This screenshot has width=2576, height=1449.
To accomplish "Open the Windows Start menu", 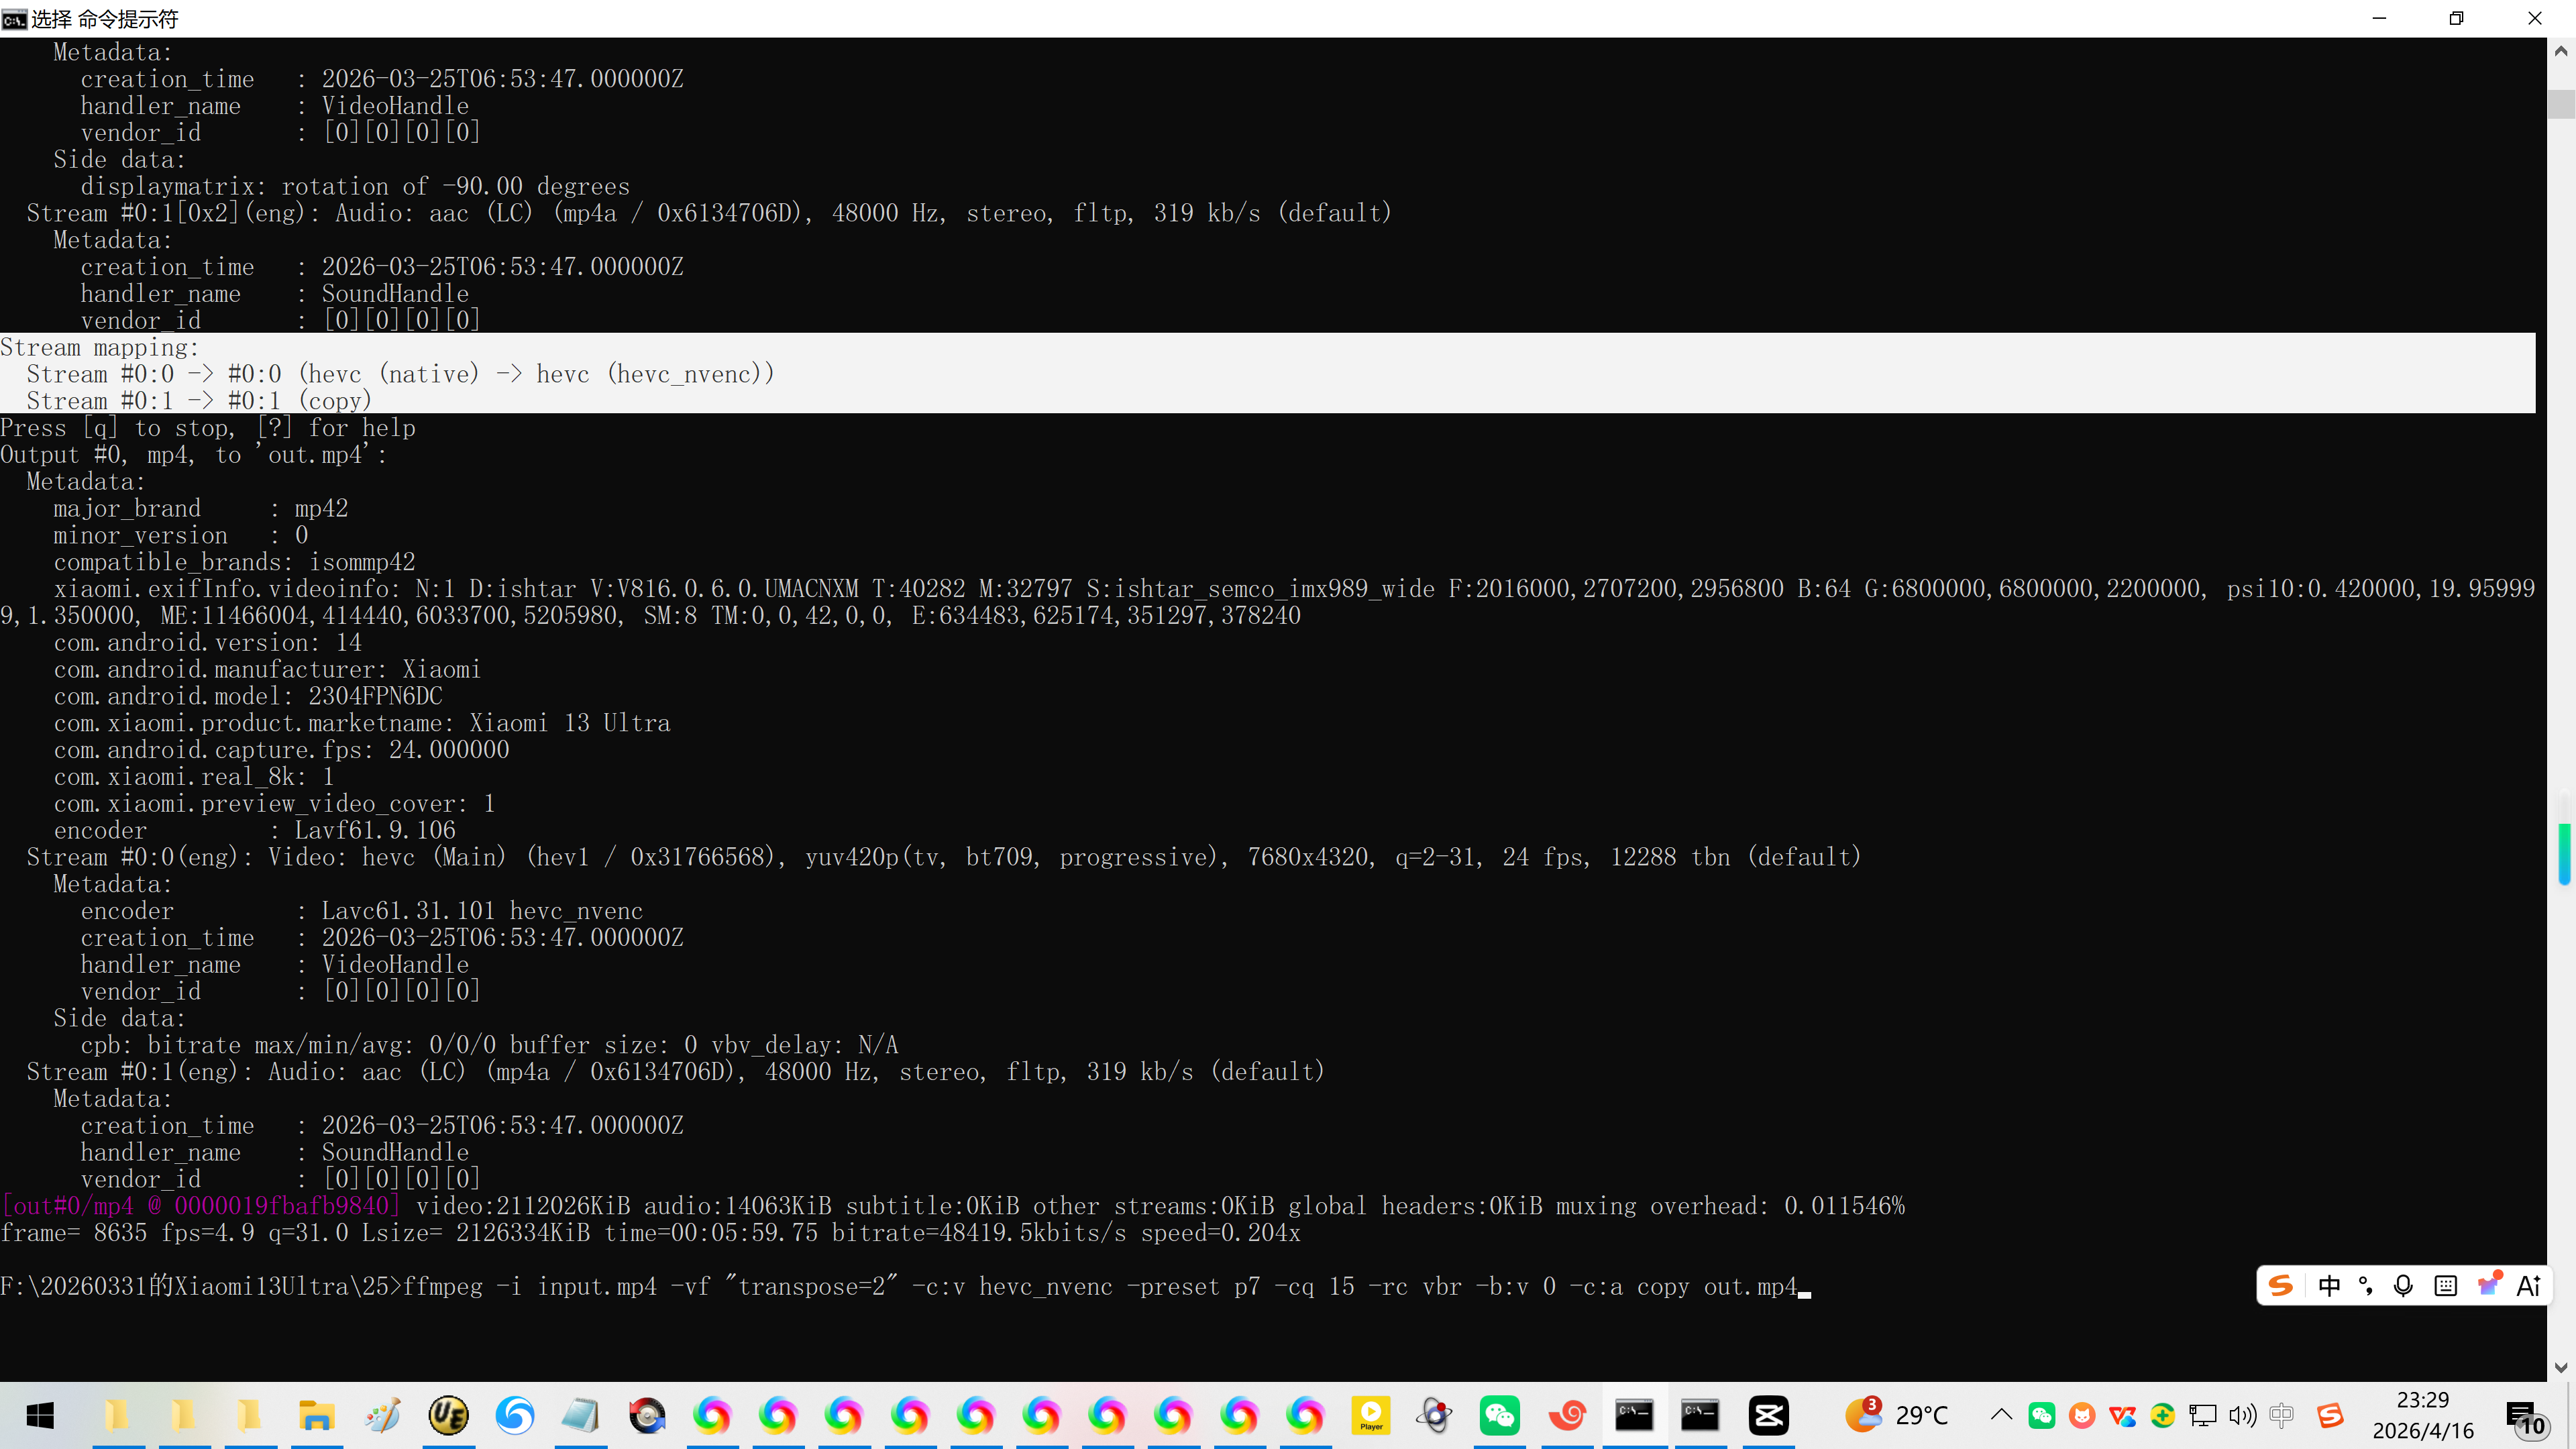I will [40, 1415].
